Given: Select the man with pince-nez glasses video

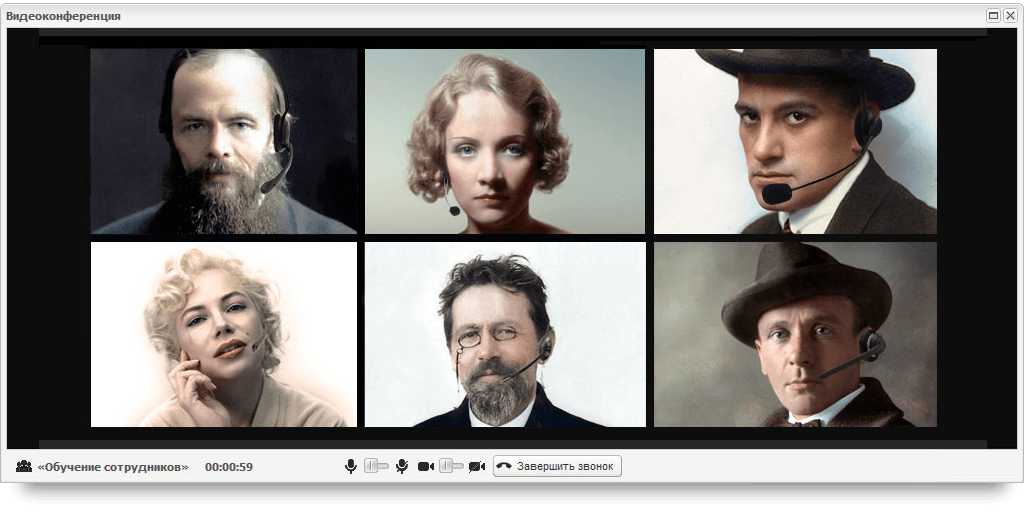Looking at the screenshot, I should [x=505, y=335].
